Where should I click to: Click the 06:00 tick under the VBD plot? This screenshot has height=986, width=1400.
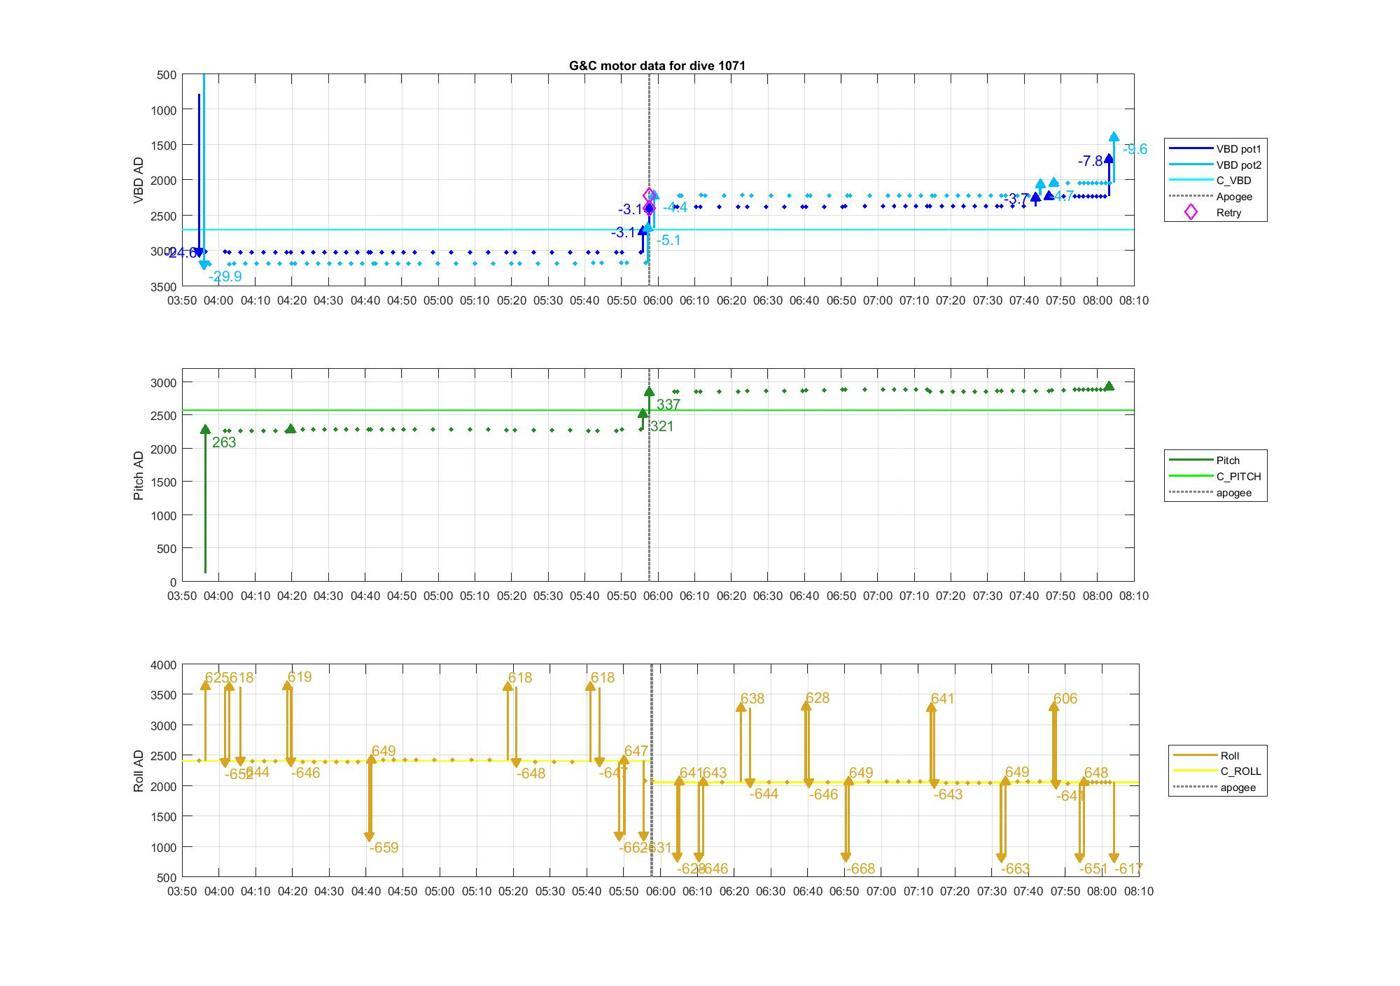658,301
